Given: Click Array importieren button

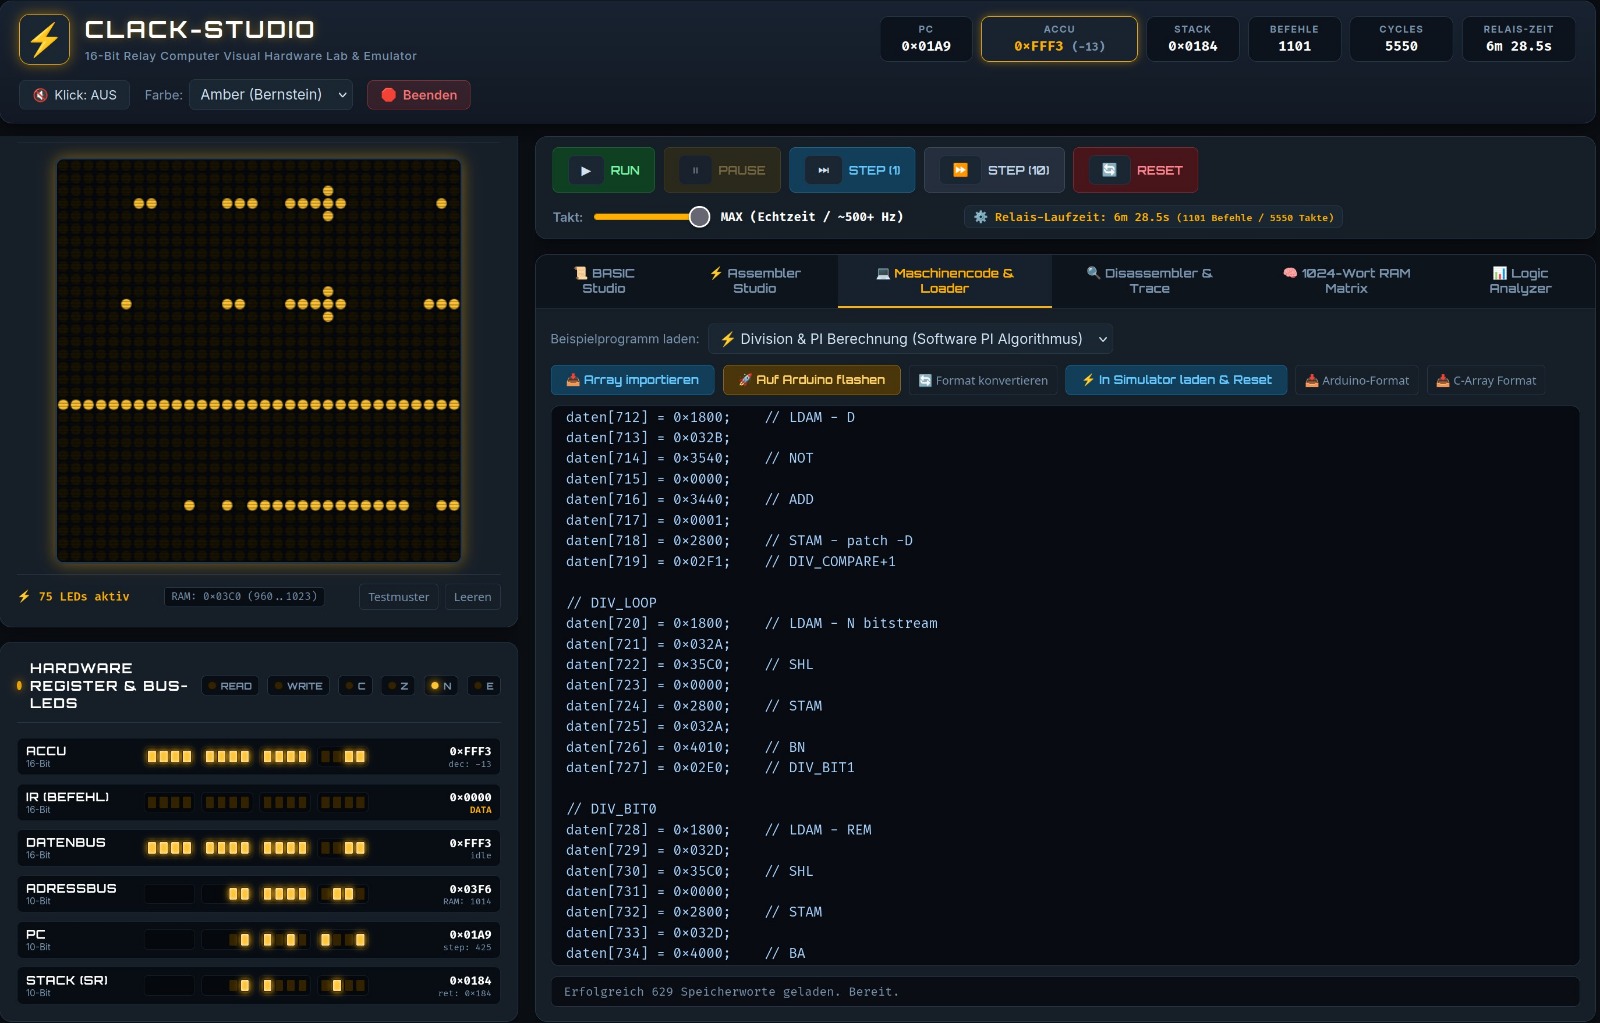Looking at the screenshot, I should (x=632, y=380).
